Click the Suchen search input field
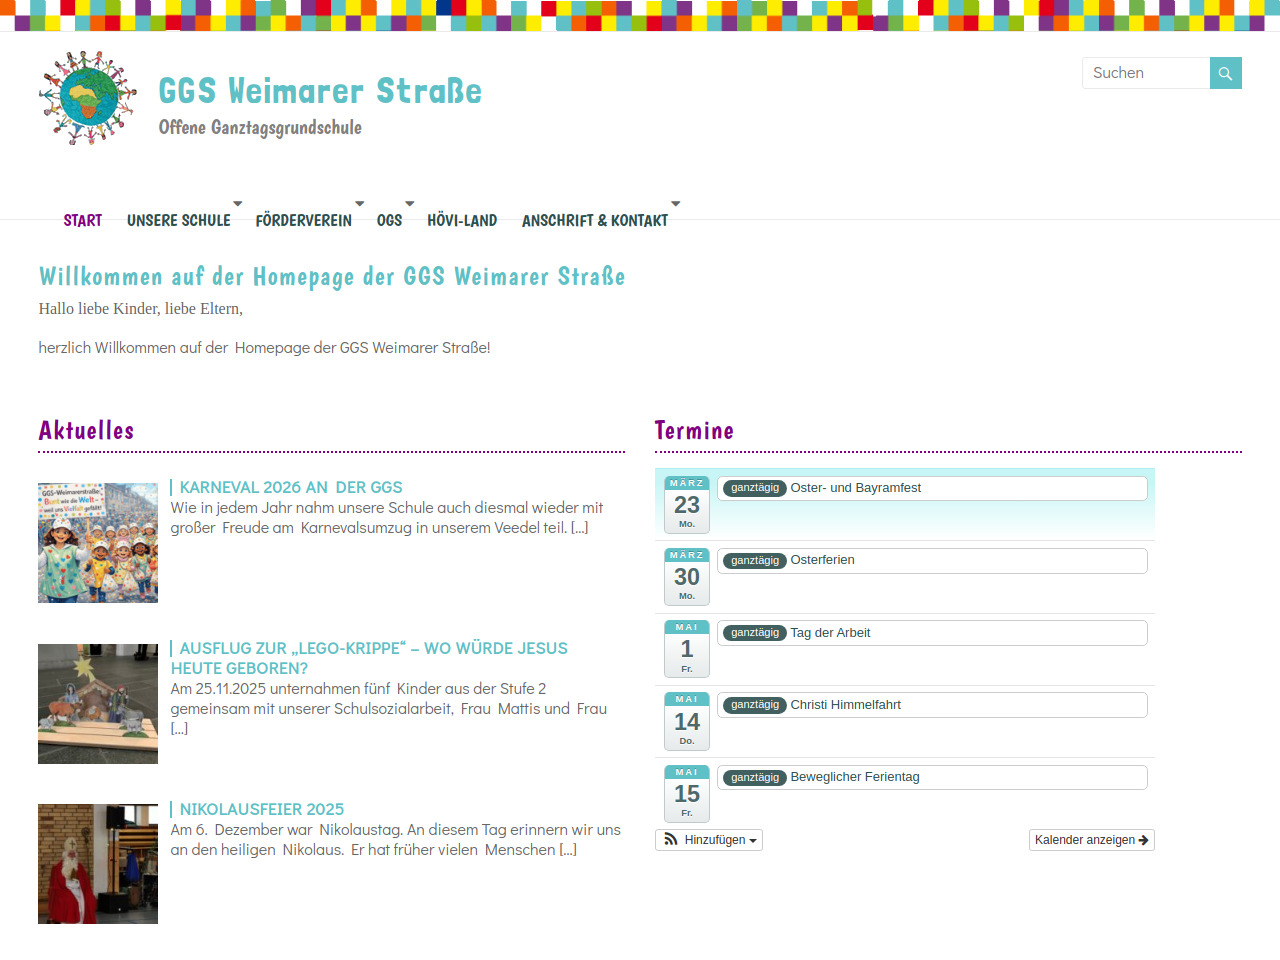Screen dimensions: 1280x960 [1146, 73]
